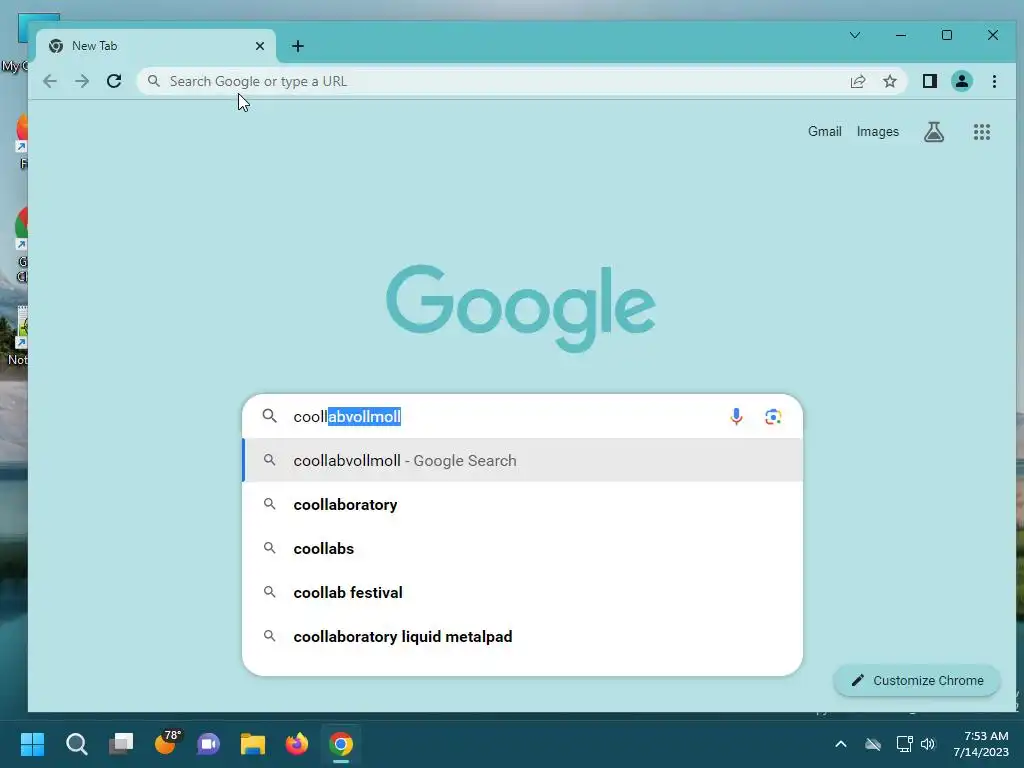Choose the coollaboratory suggestion

pos(522,504)
